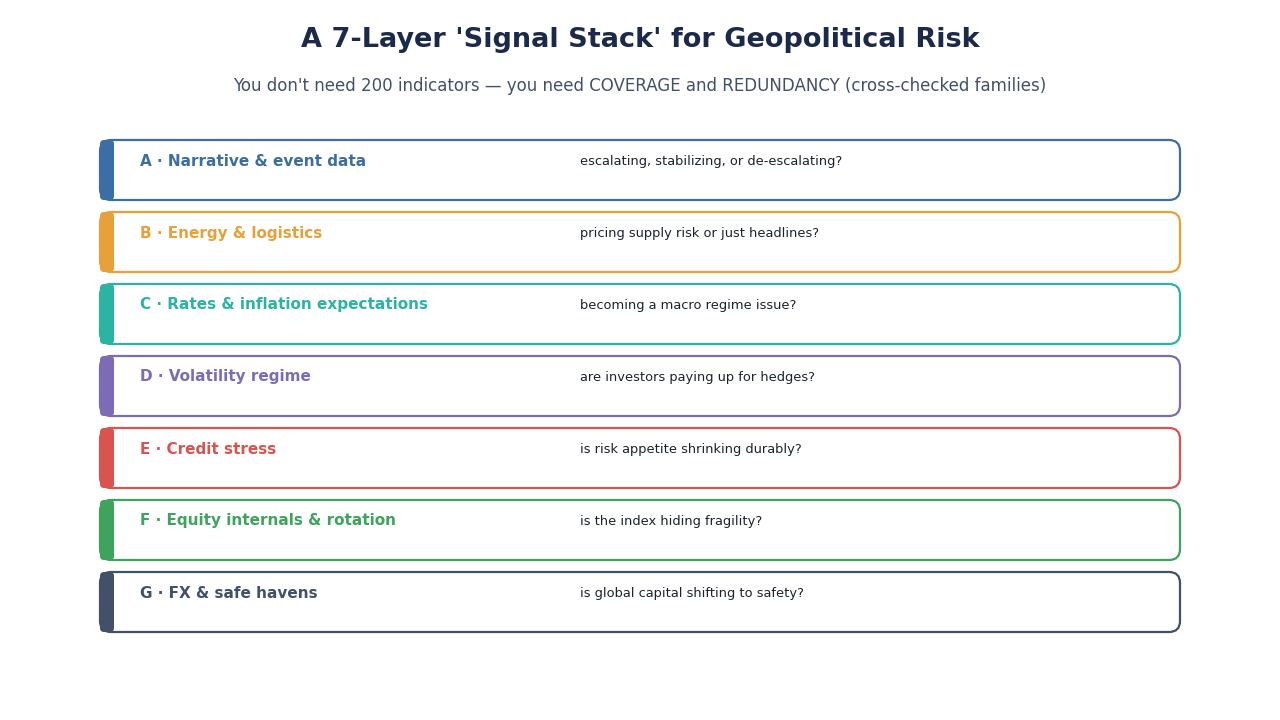Select the 'B · Energy & logistics' heading
The height and width of the screenshot is (720, 1280).
click(x=231, y=233)
